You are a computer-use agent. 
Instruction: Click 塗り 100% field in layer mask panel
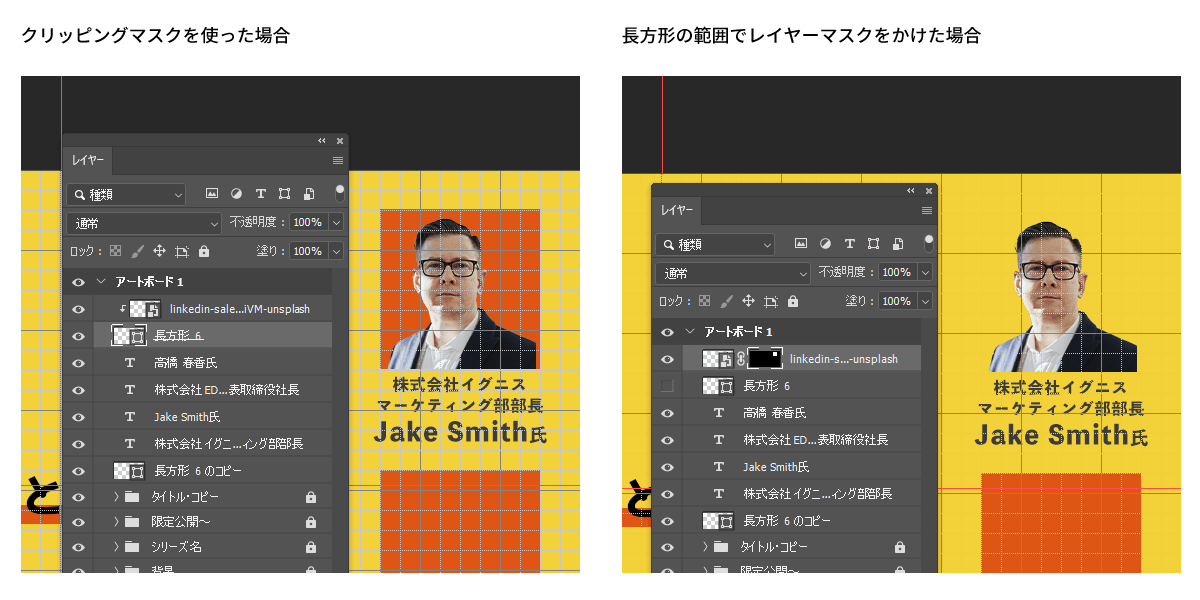click(896, 301)
